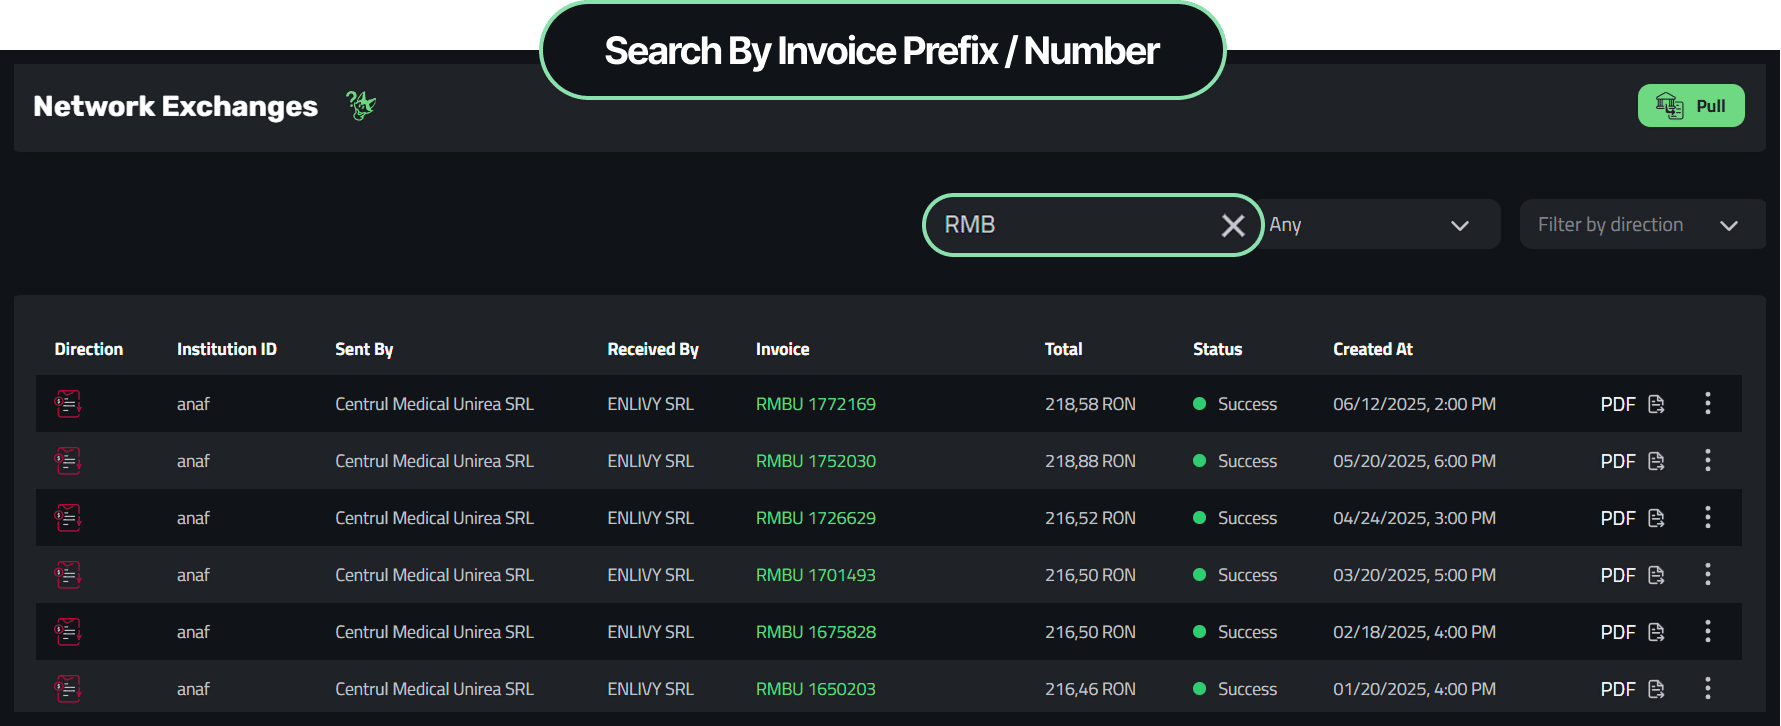Click direction icon for RMBU 1726629 row
The height and width of the screenshot is (726, 1781).
pyautogui.click(x=68, y=518)
